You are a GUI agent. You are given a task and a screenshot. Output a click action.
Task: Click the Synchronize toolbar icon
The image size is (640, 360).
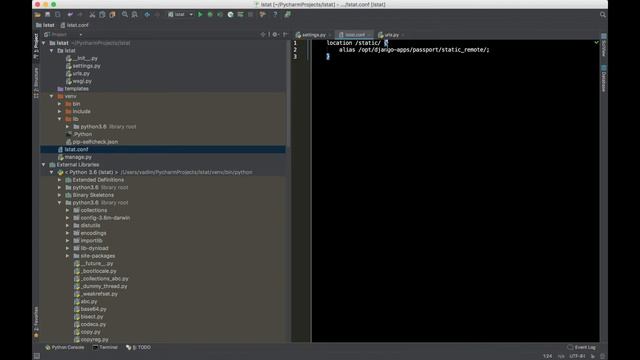tap(58, 14)
